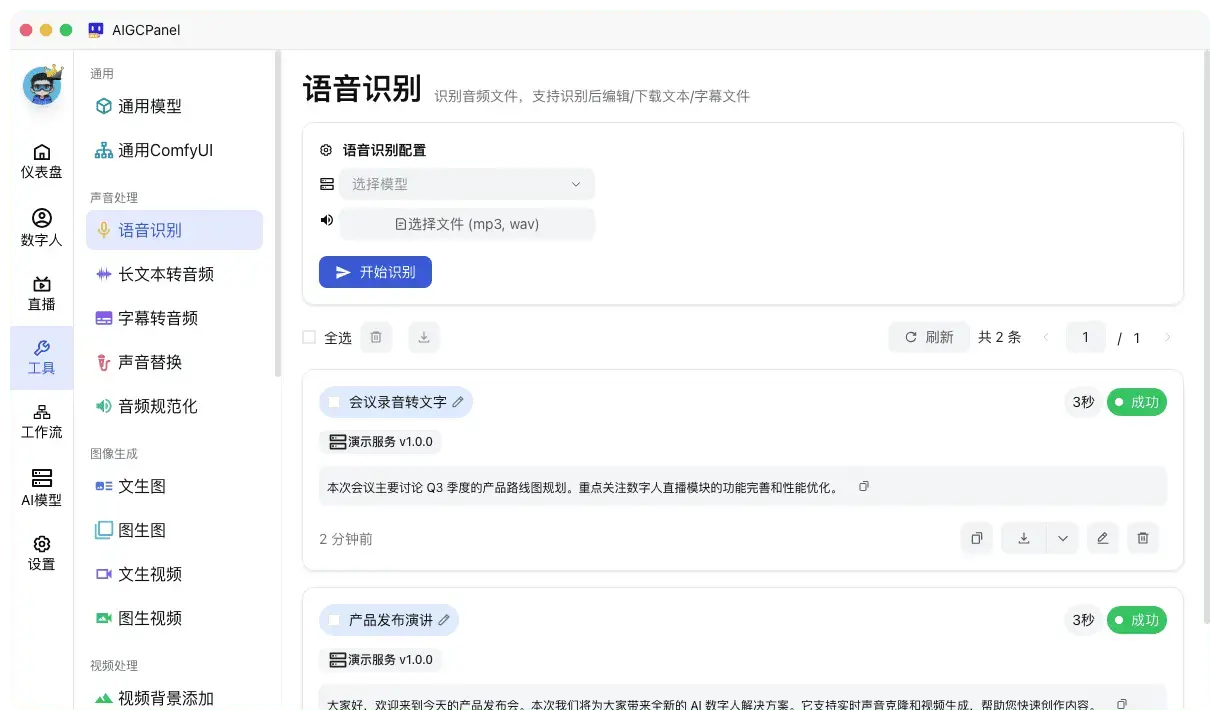The height and width of the screenshot is (720, 1220).
Task: Click the 刷新 refresh button
Action: [x=929, y=337]
